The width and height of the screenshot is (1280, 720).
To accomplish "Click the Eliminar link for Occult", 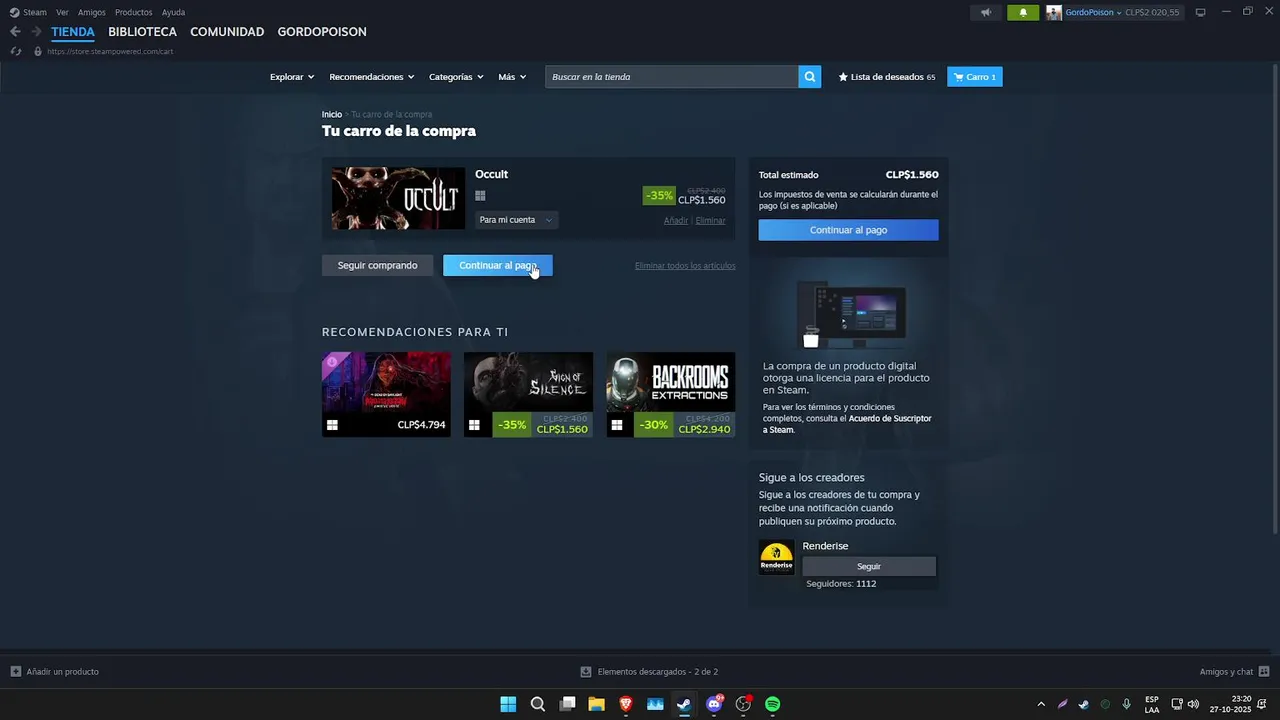I will click(711, 220).
